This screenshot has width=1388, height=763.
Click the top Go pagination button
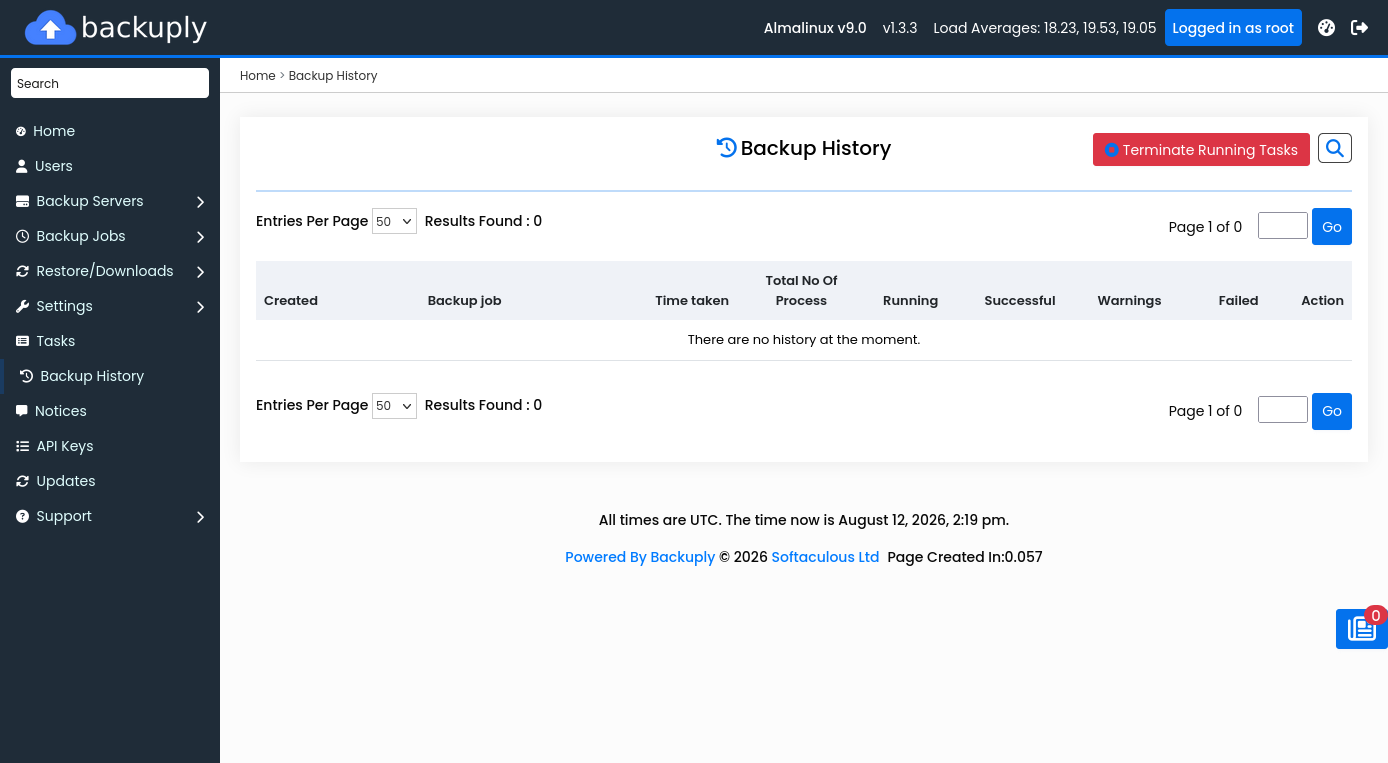pos(1332,227)
